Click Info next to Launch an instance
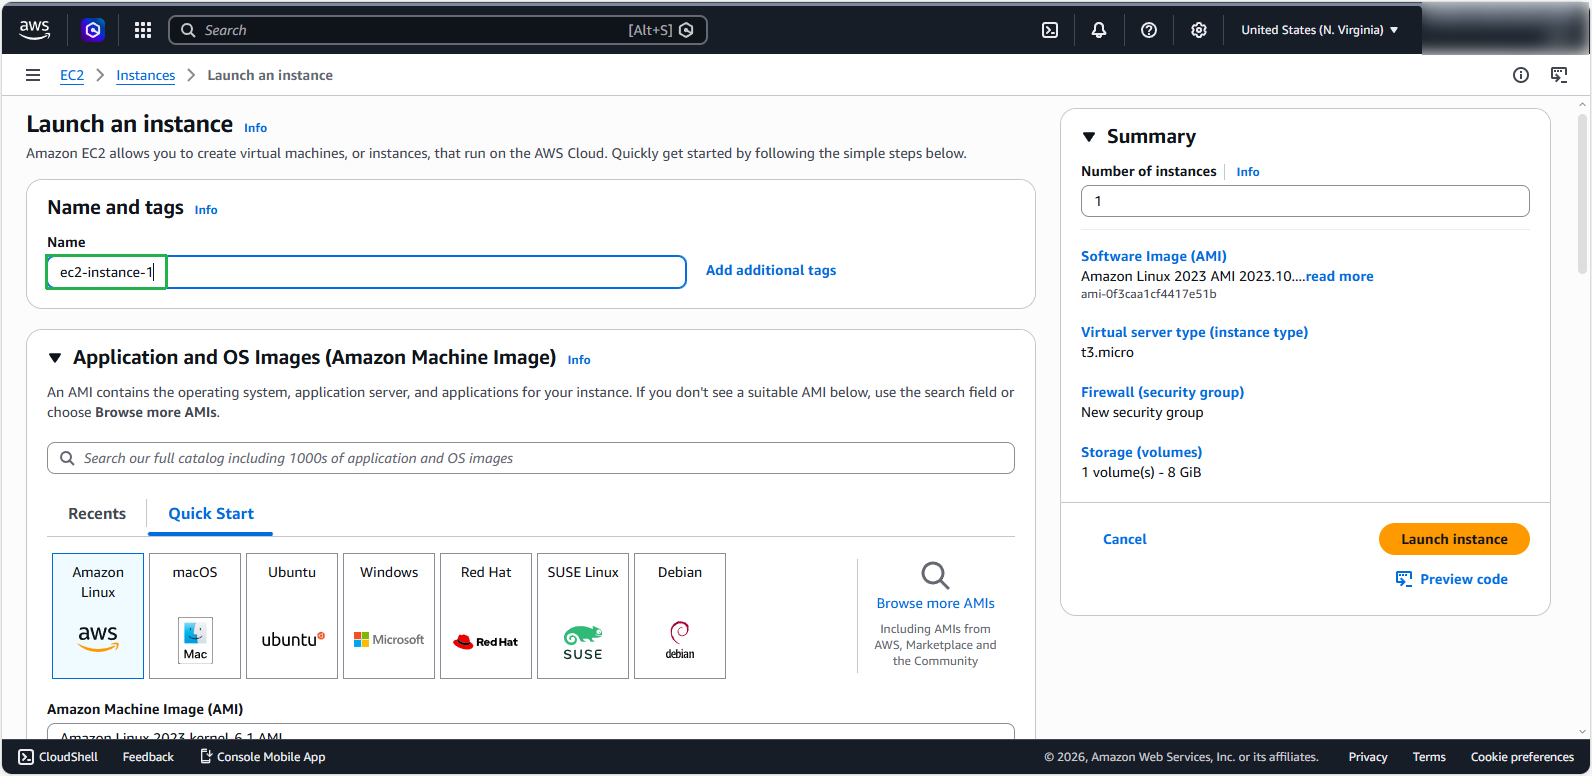This screenshot has width=1592, height=776. [x=256, y=128]
